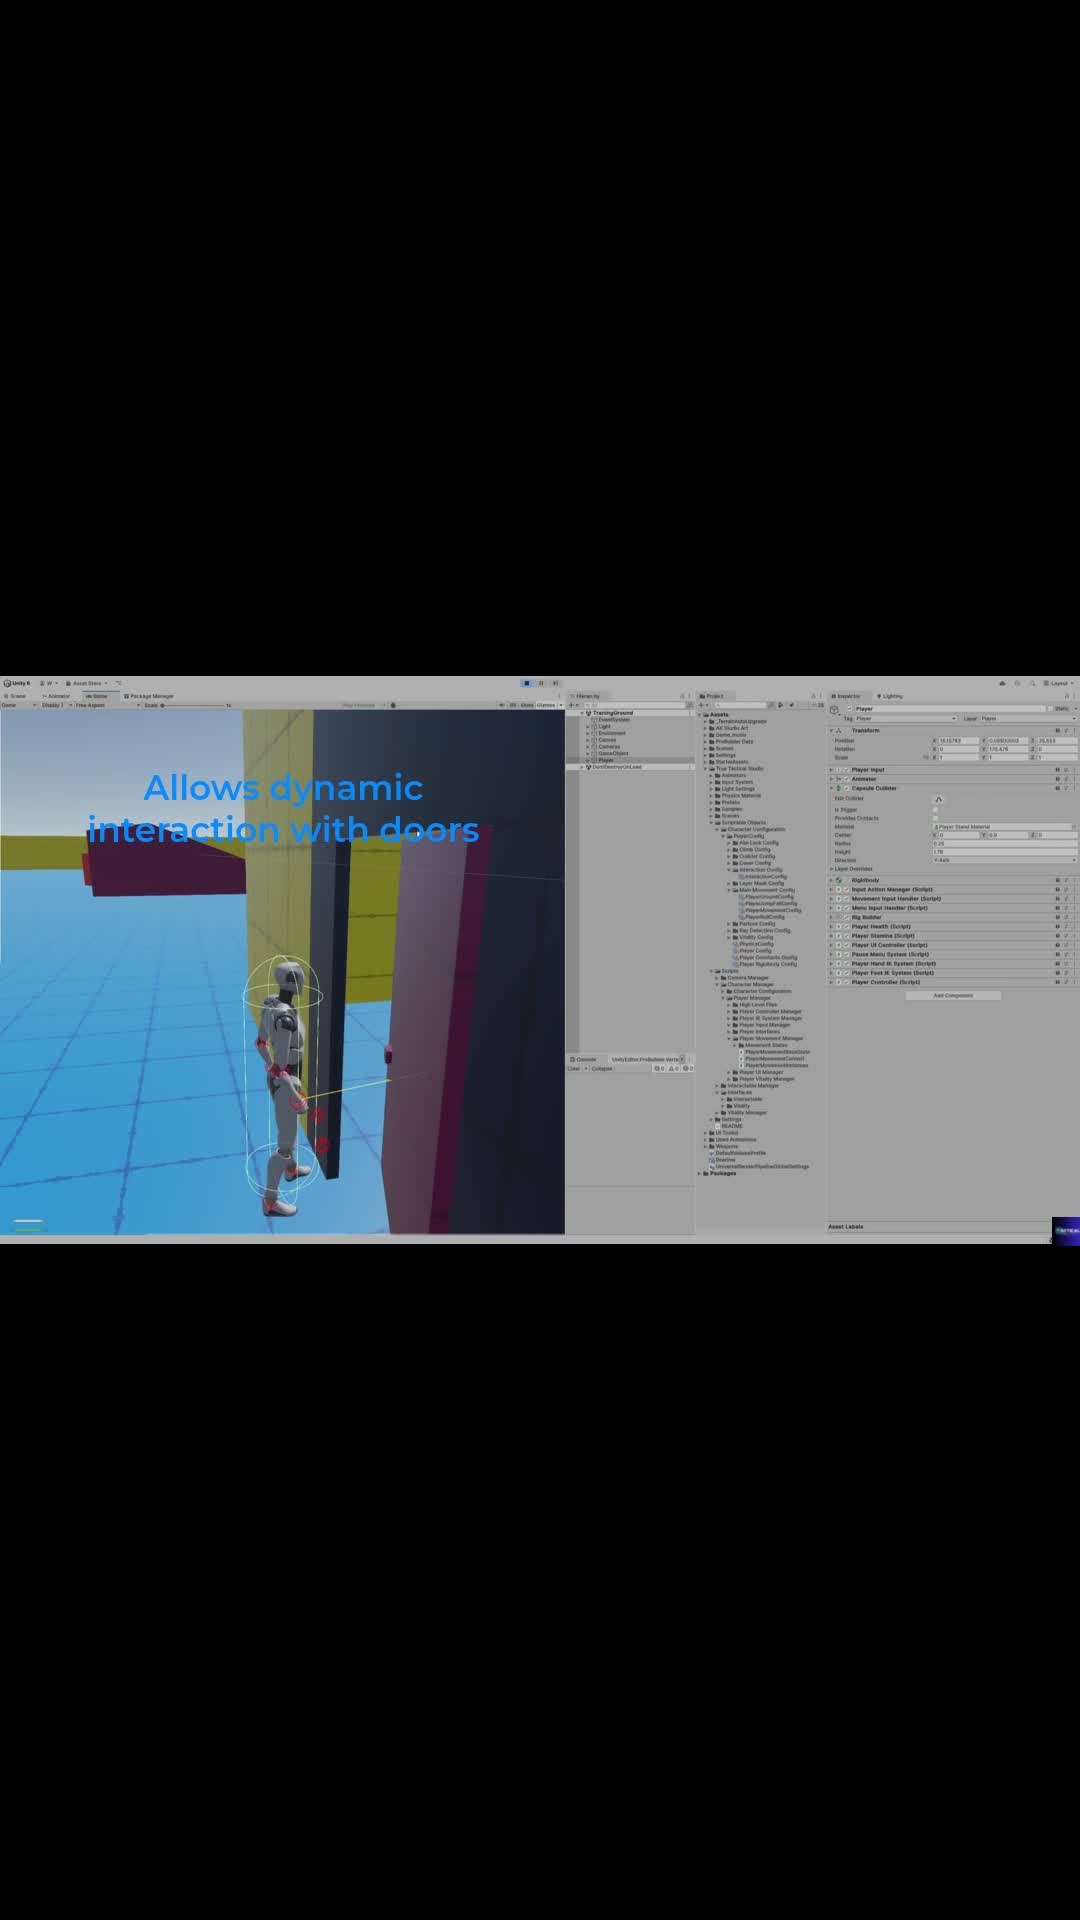Expand the Environment object in Hierarchy
1080x1920 pixels.
(588, 733)
